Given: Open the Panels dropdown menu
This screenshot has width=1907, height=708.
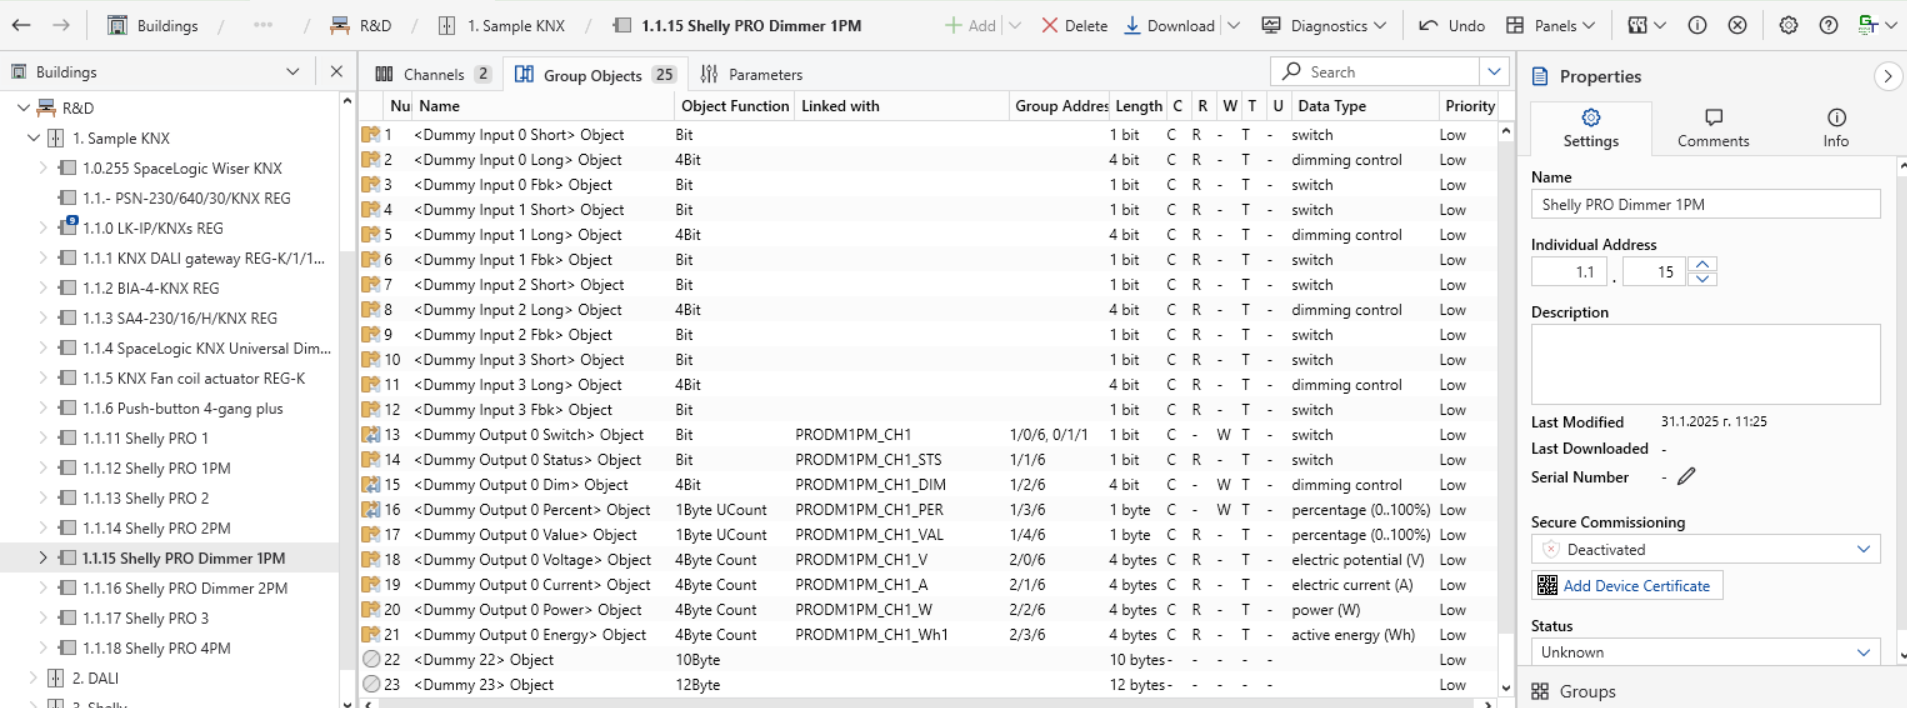Looking at the screenshot, I should coord(1551,25).
